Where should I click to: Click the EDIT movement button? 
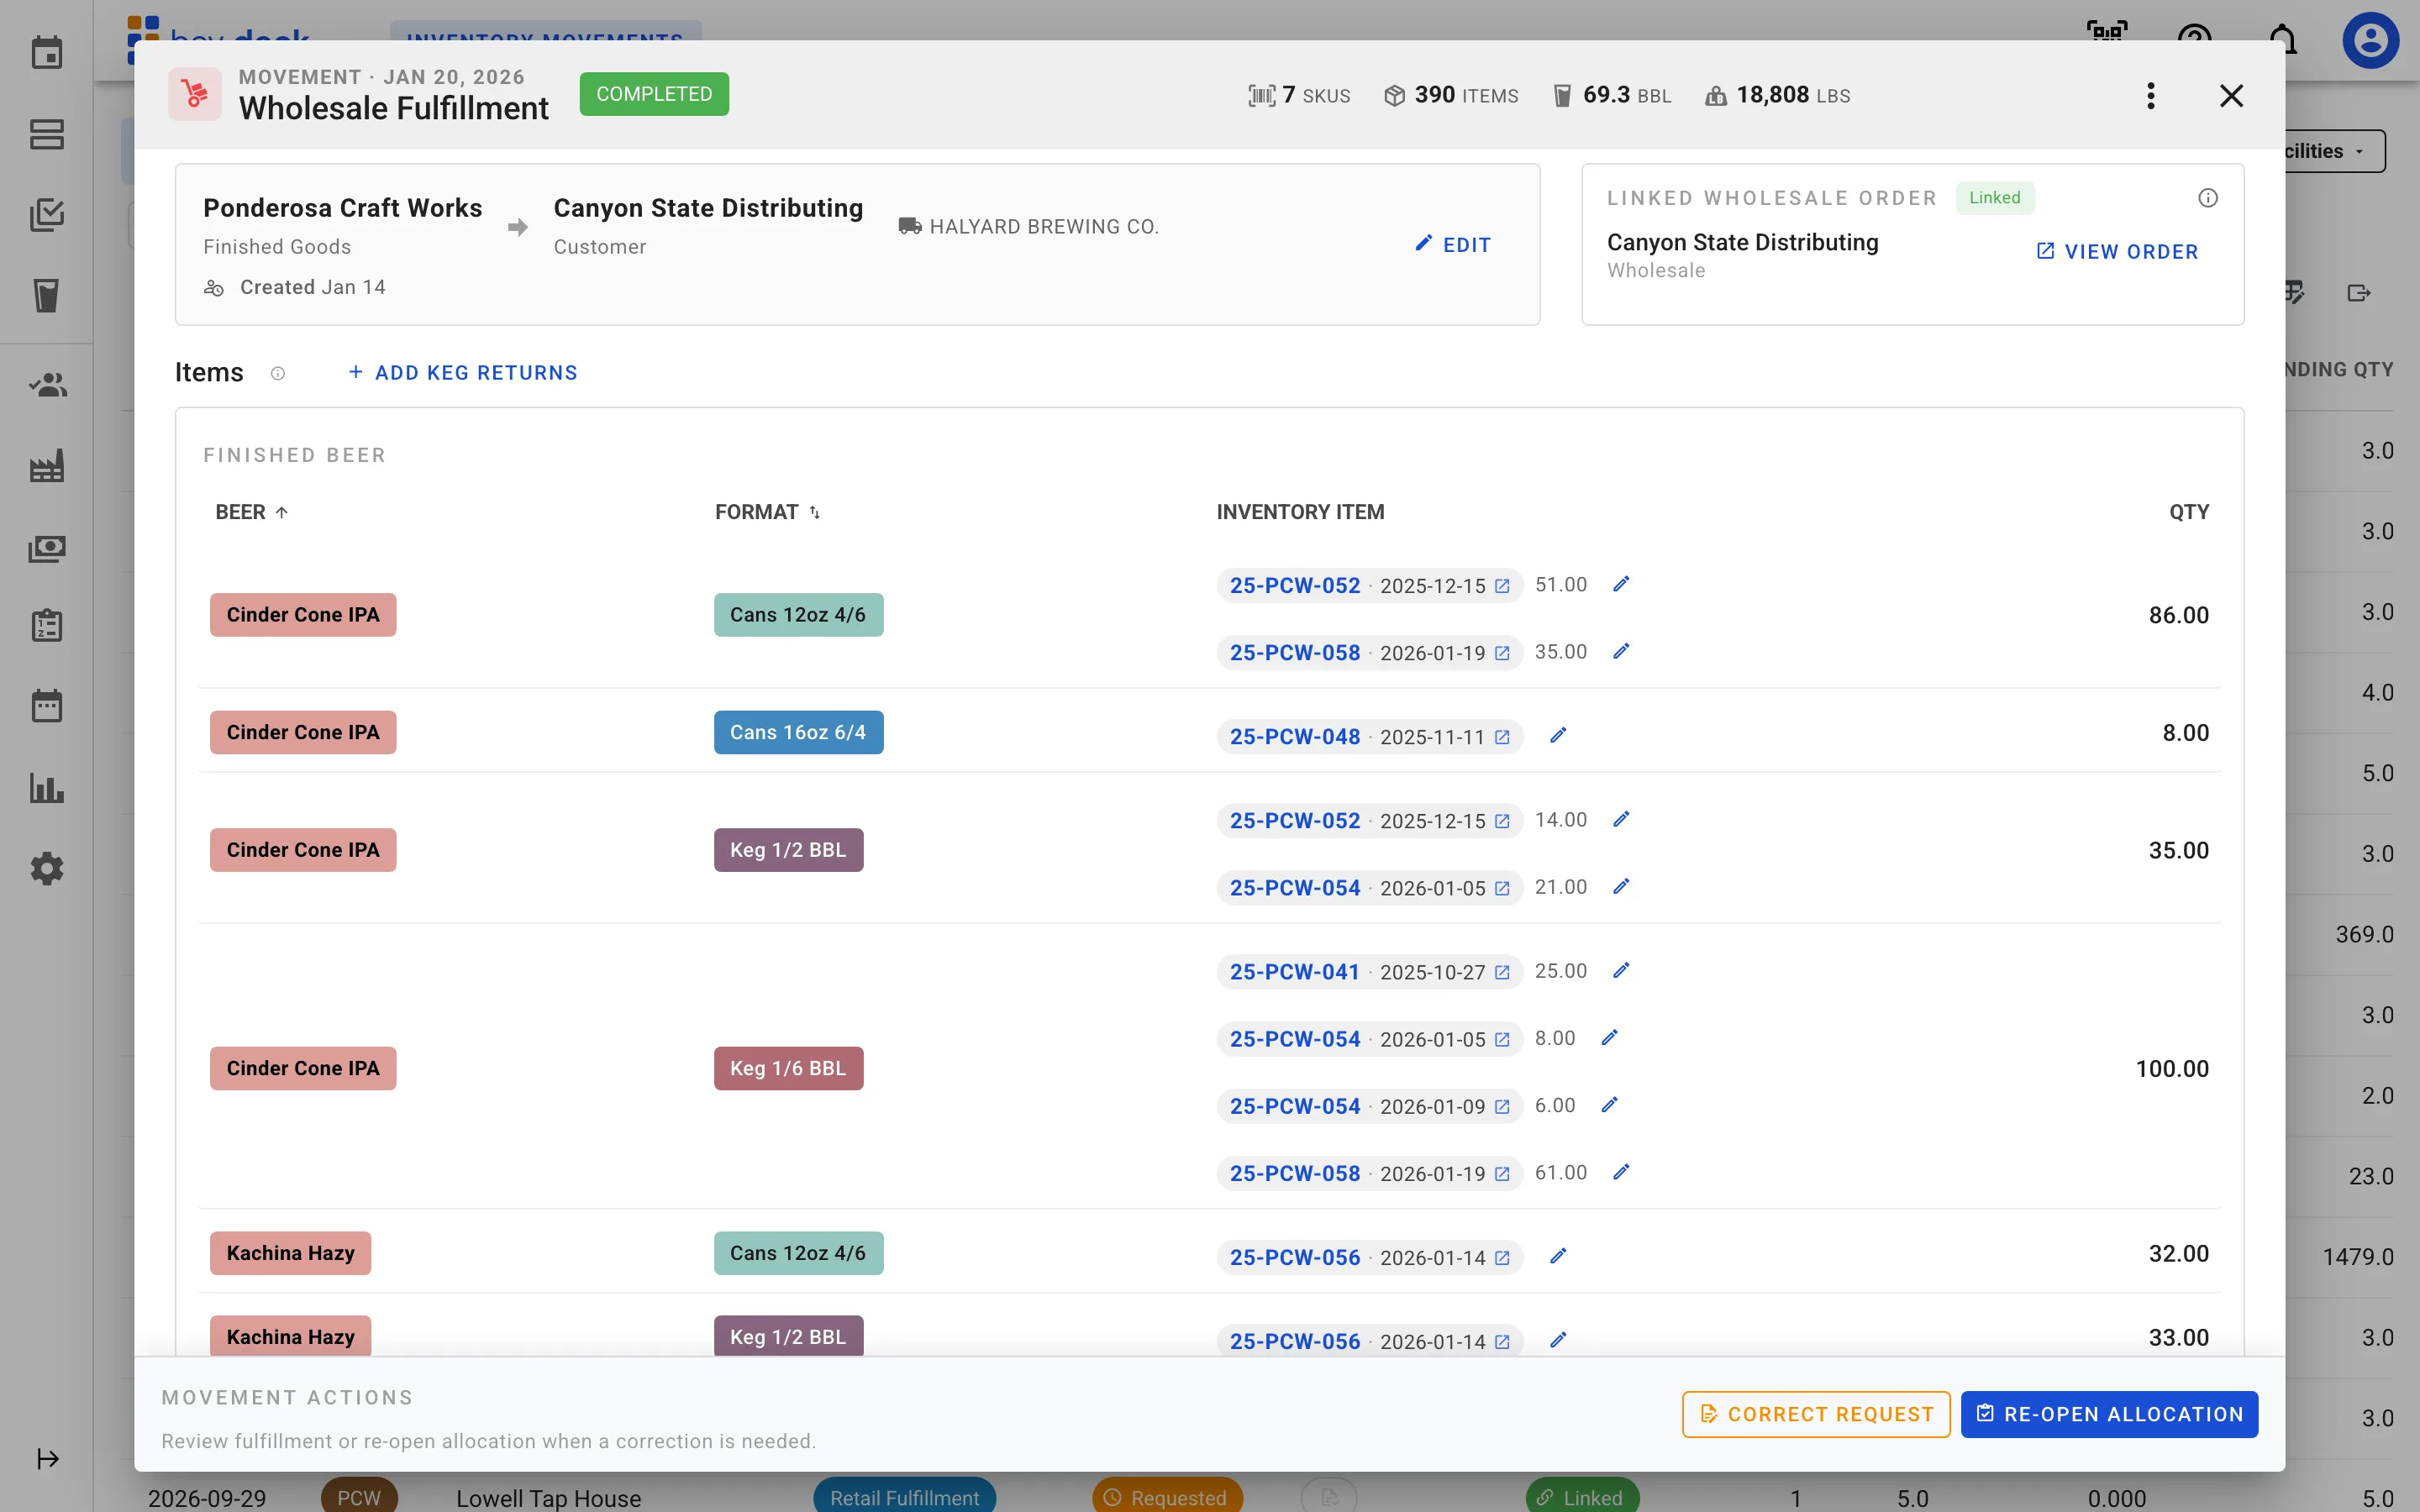(1453, 245)
